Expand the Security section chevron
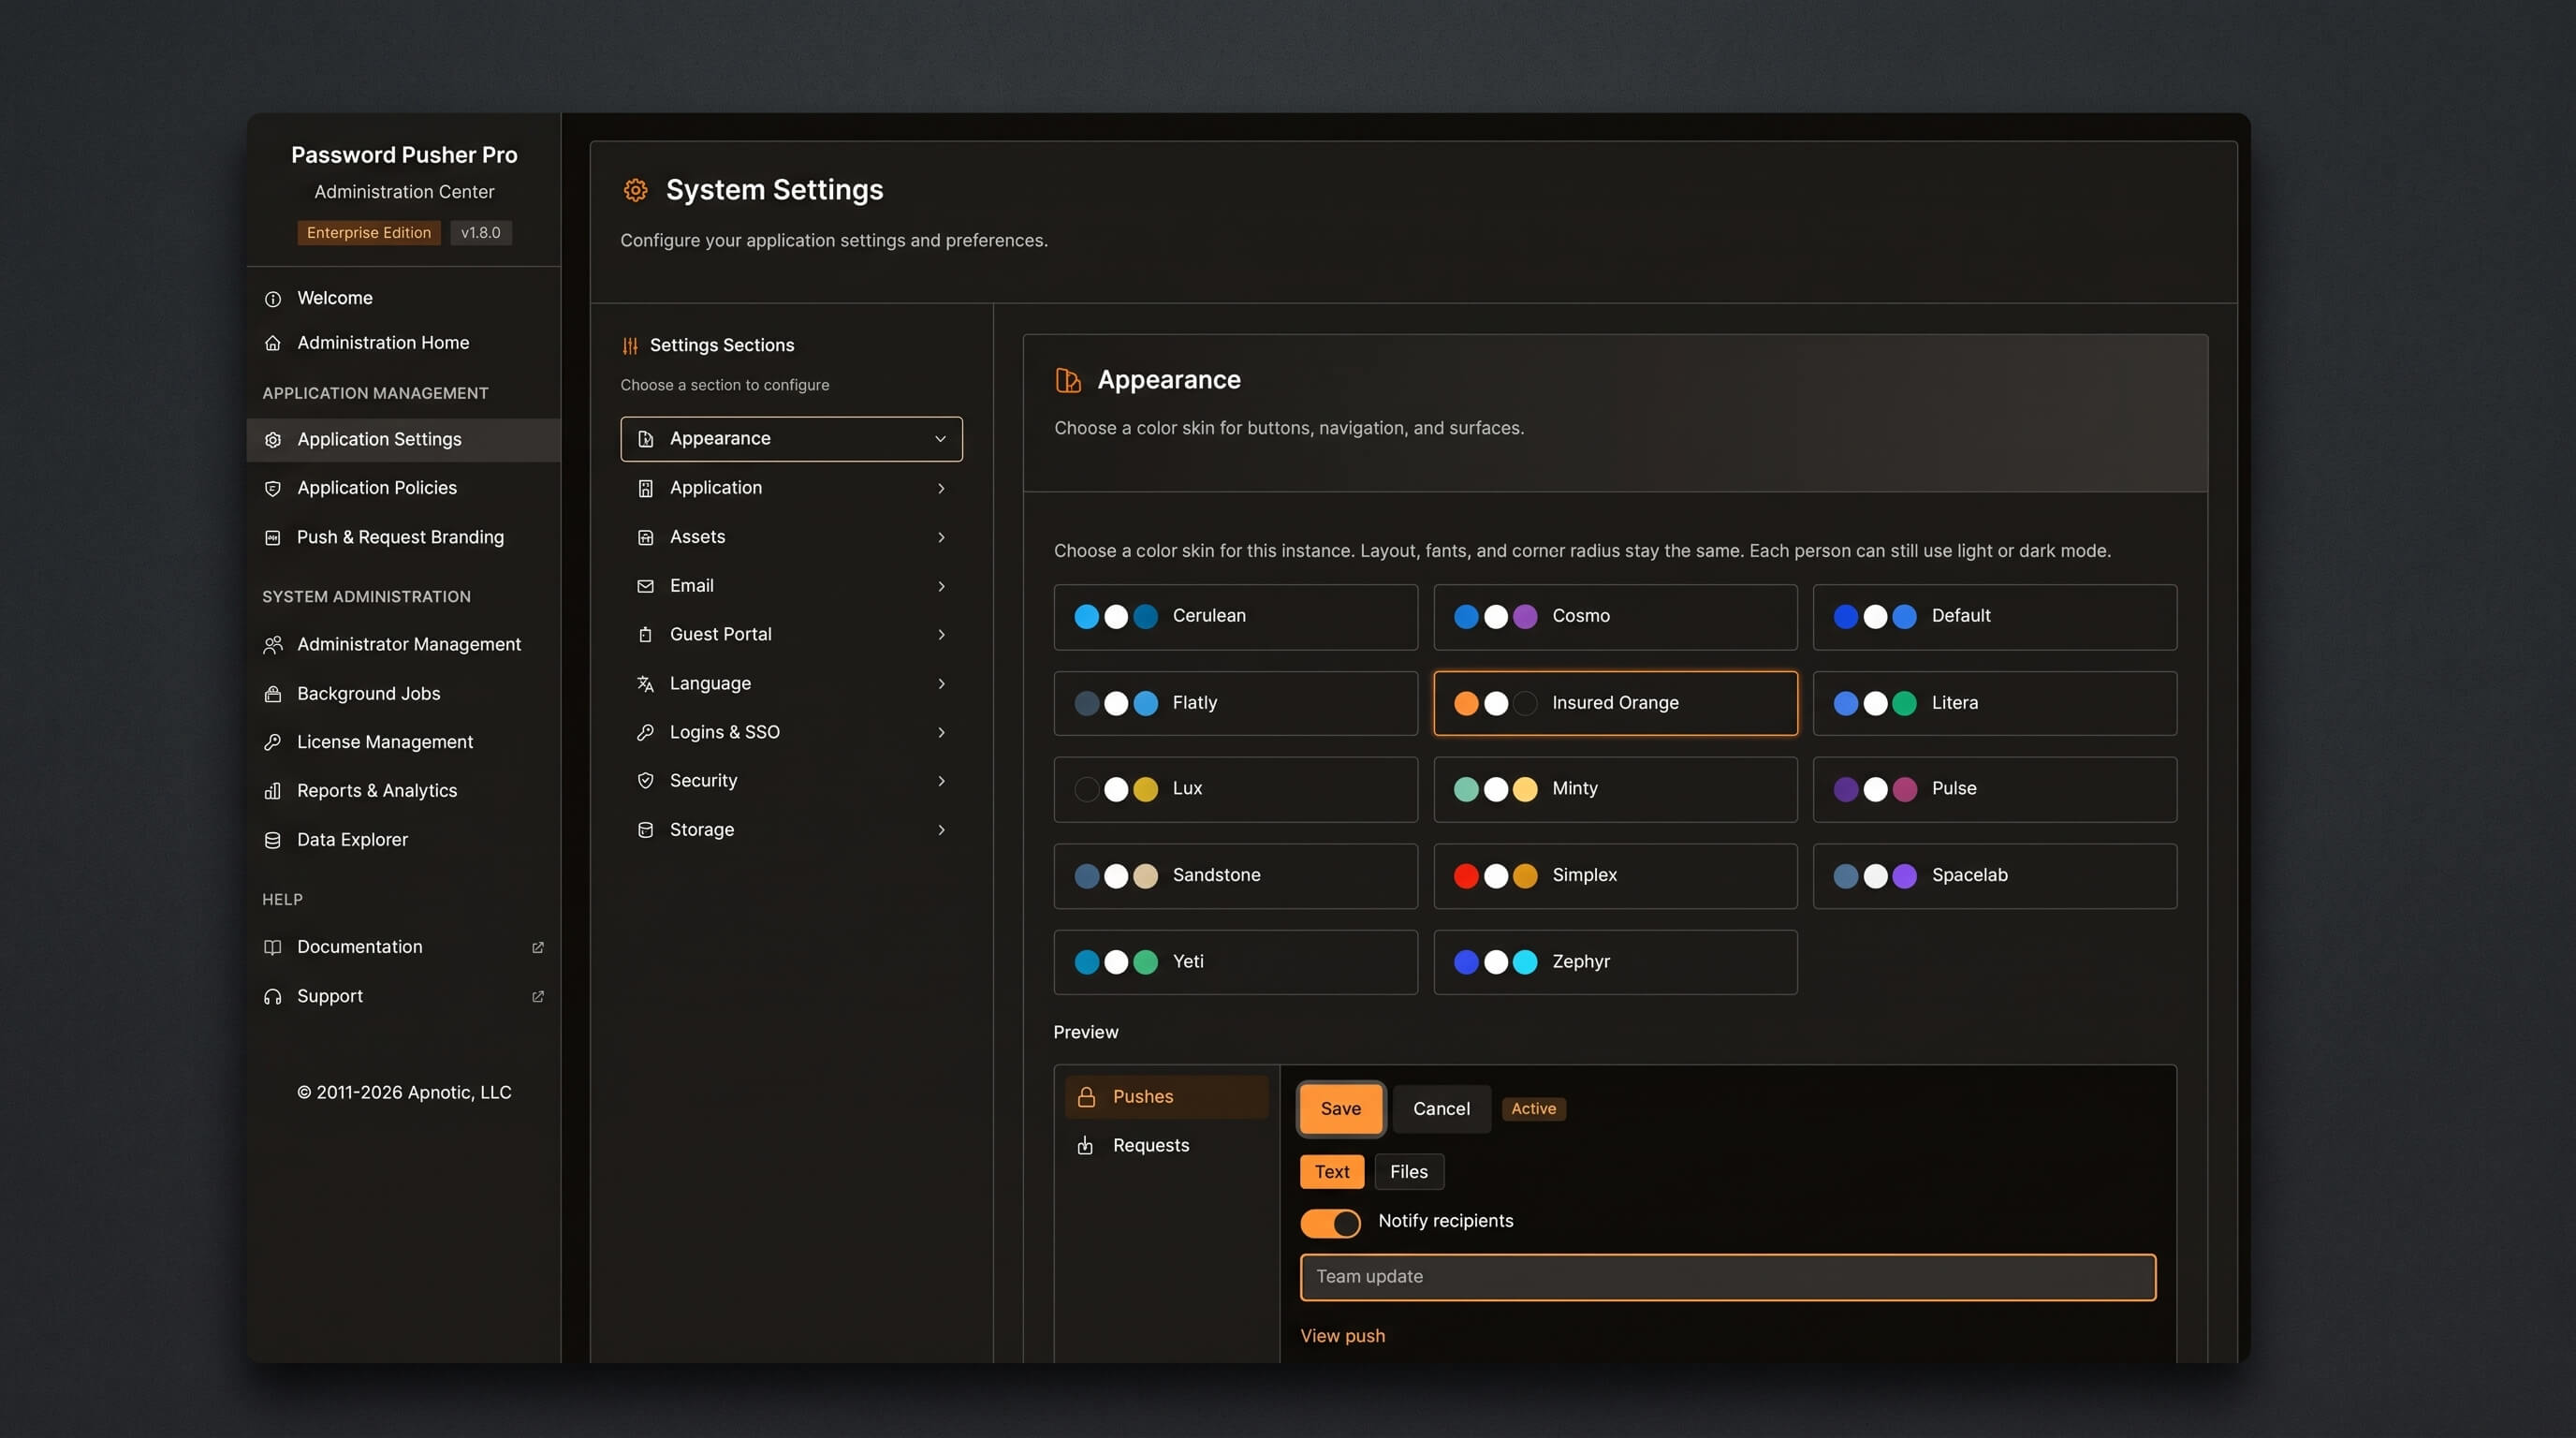 (x=940, y=781)
